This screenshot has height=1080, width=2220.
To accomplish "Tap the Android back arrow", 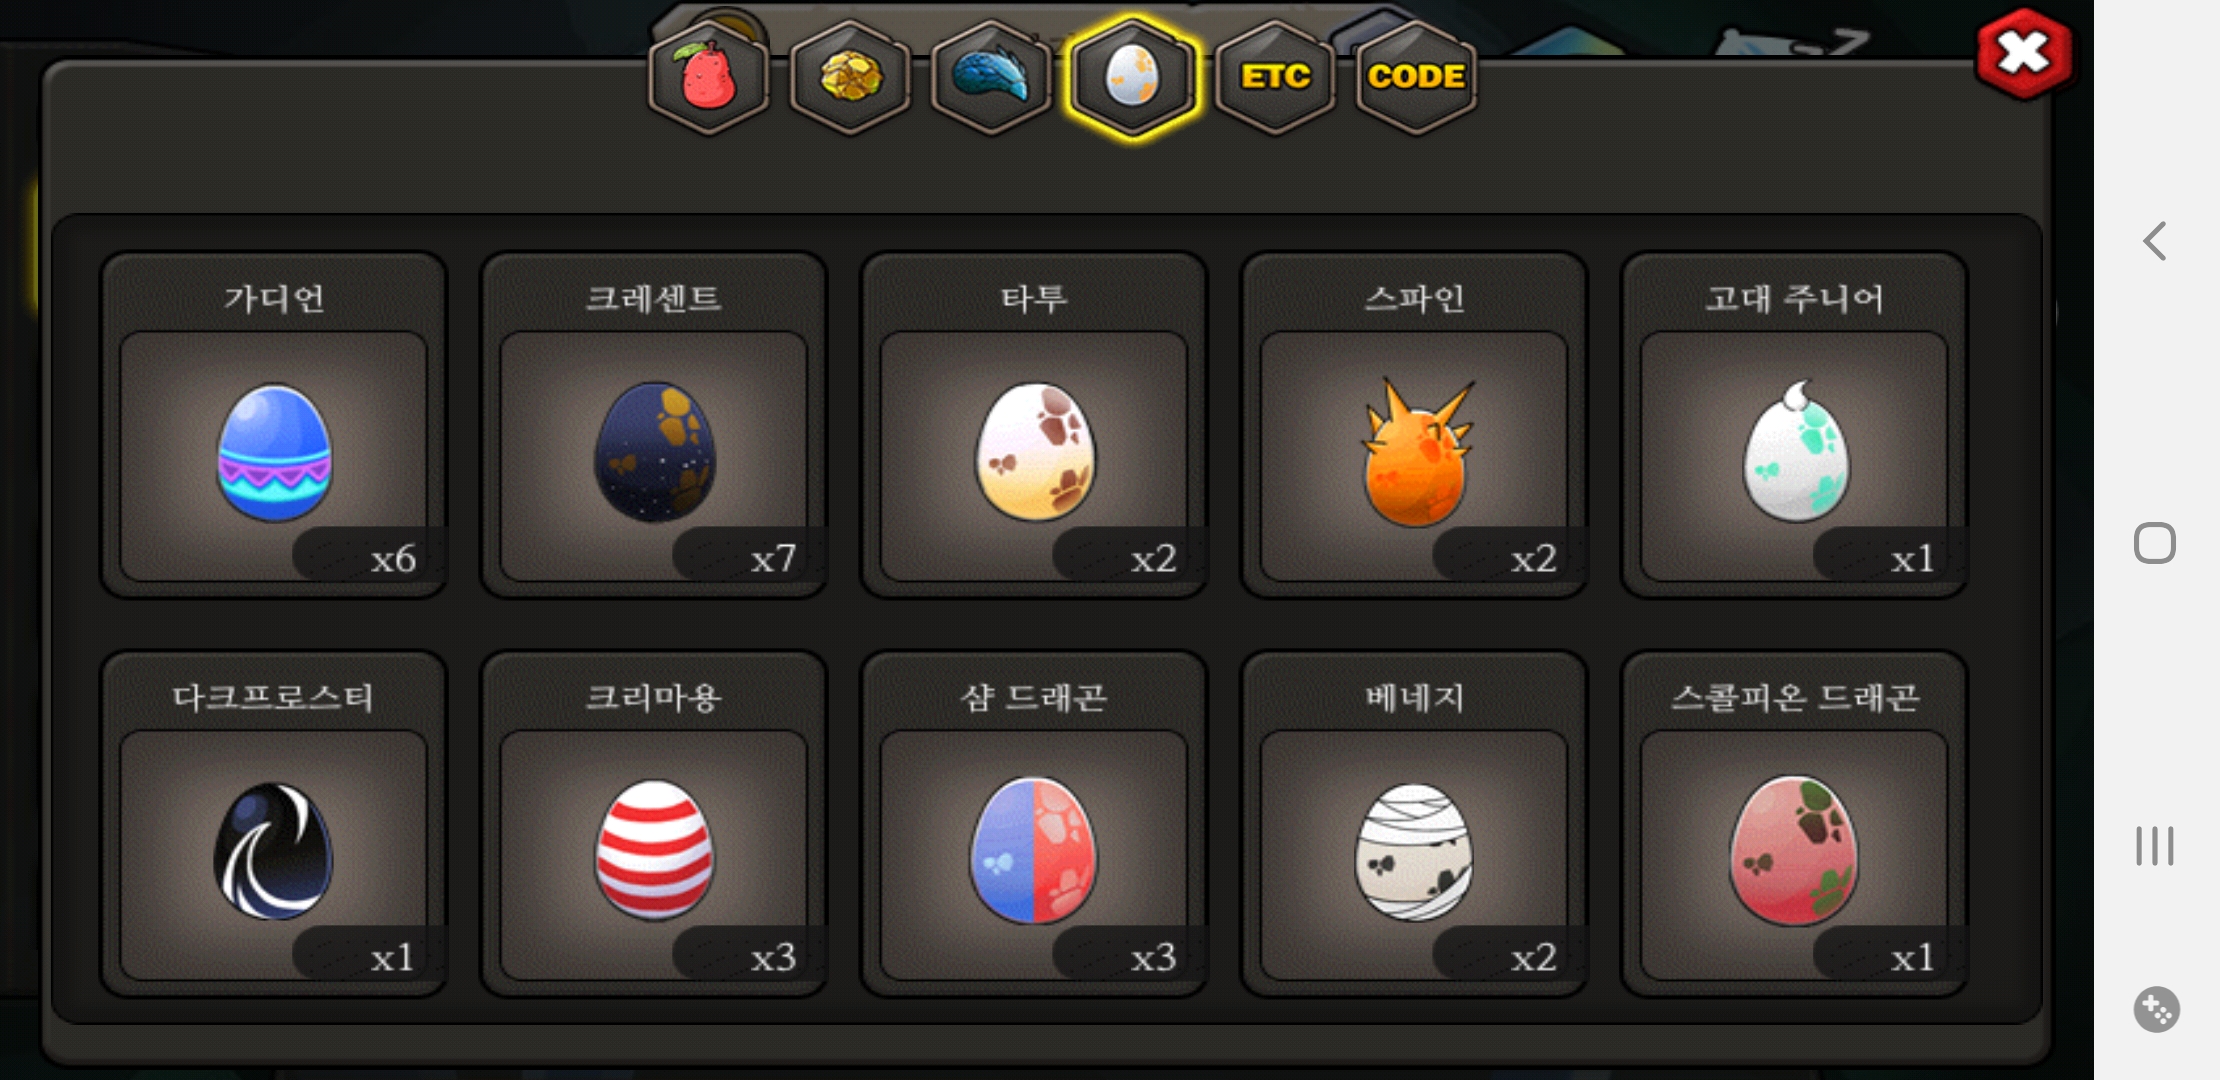I will pos(2155,241).
